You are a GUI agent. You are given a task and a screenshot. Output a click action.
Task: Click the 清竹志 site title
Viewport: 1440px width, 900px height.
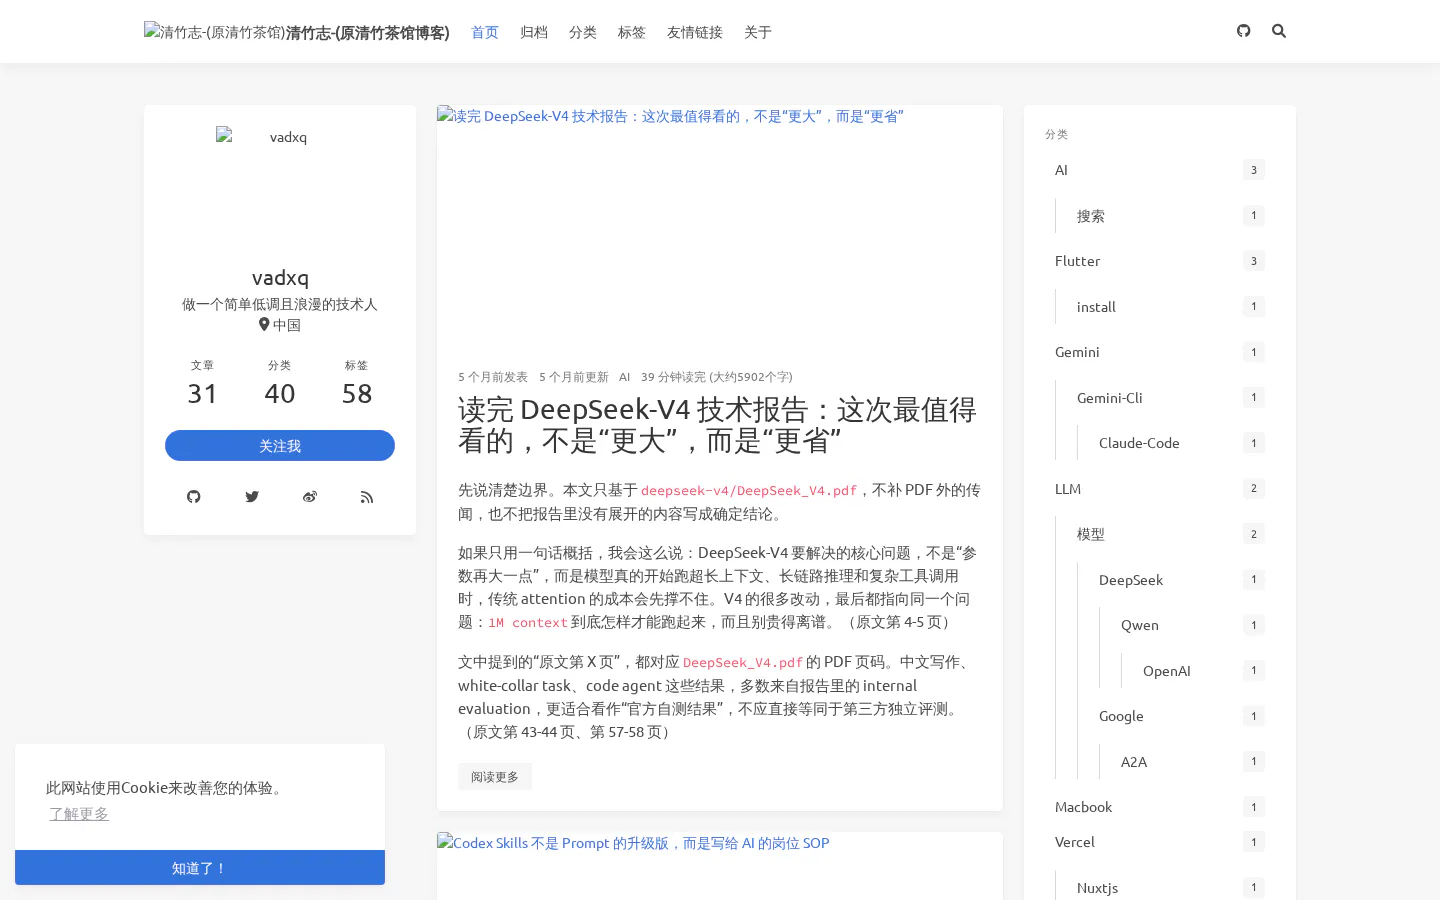point(368,32)
